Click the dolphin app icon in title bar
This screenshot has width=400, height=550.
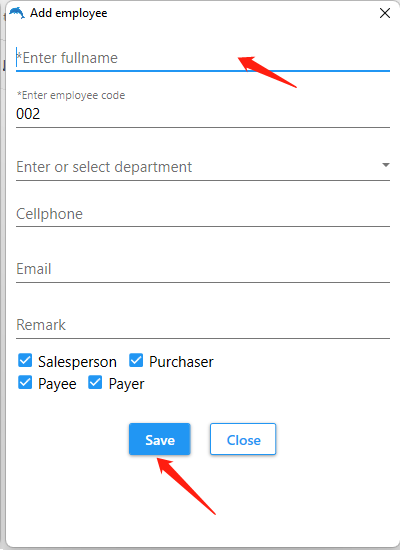(17, 13)
